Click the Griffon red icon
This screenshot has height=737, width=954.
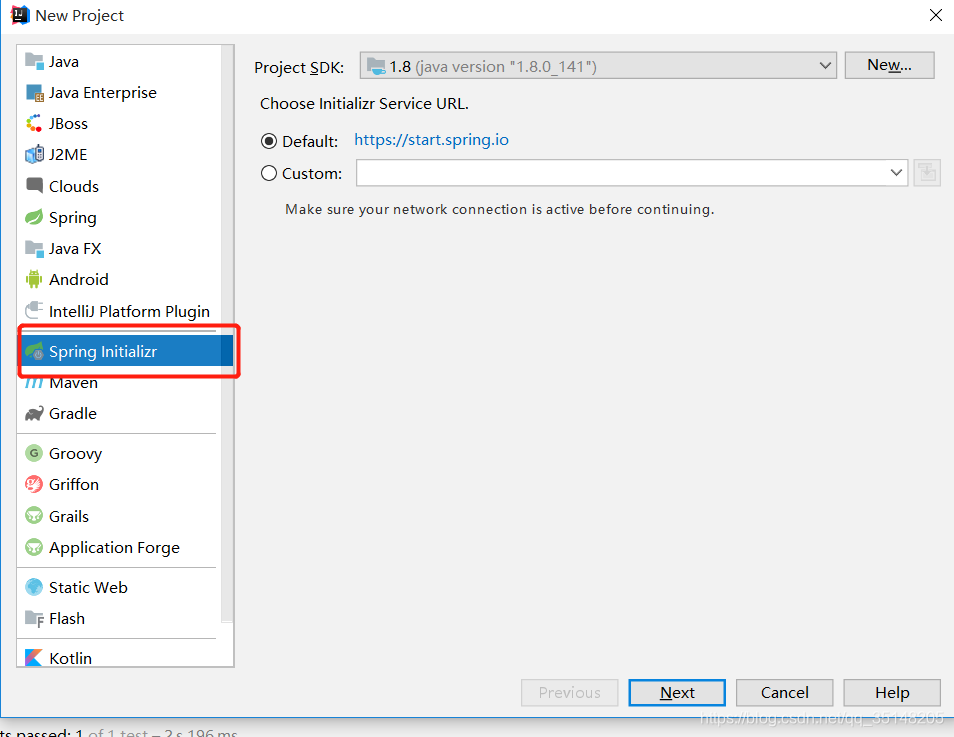[34, 484]
